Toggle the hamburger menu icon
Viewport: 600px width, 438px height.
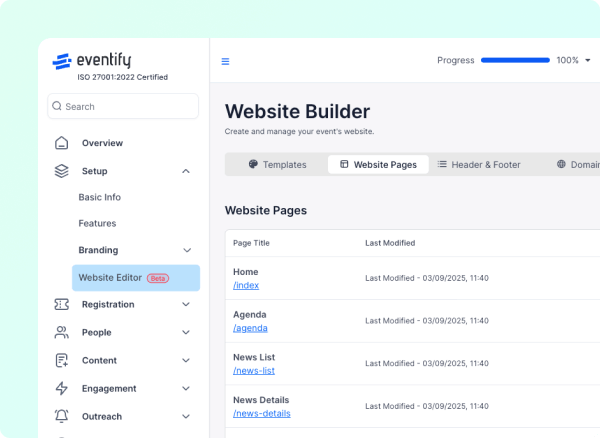225,61
